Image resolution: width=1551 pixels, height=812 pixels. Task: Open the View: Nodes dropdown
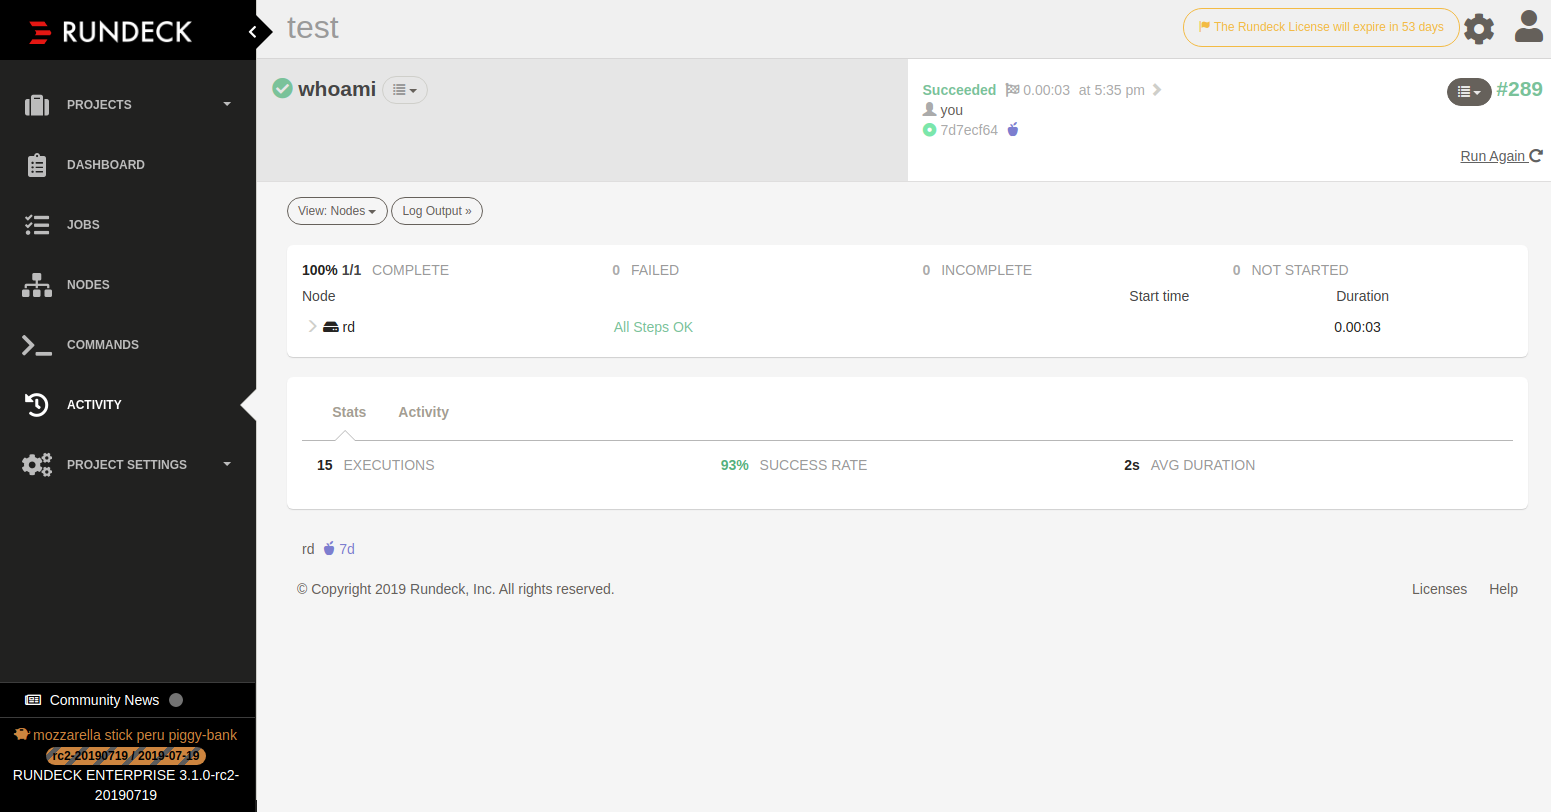click(x=337, y=211)
